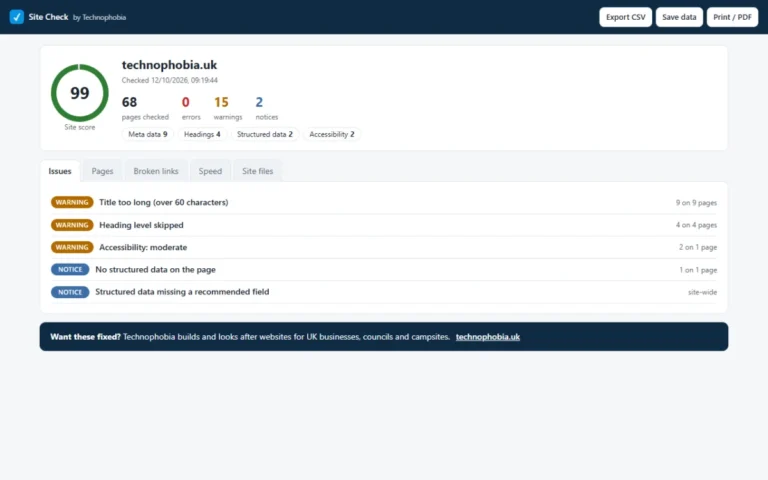Click the site score 99 circular gauge
768x480 pixels.
pos(80,93)
